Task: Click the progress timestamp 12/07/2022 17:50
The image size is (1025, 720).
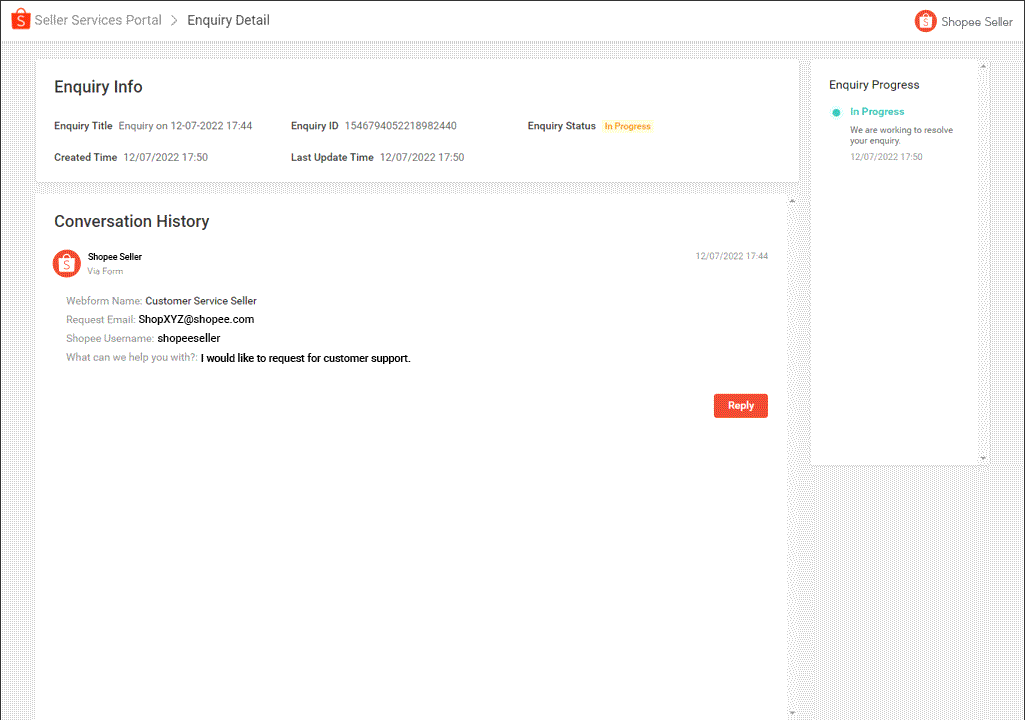Action: click(886, 157)
